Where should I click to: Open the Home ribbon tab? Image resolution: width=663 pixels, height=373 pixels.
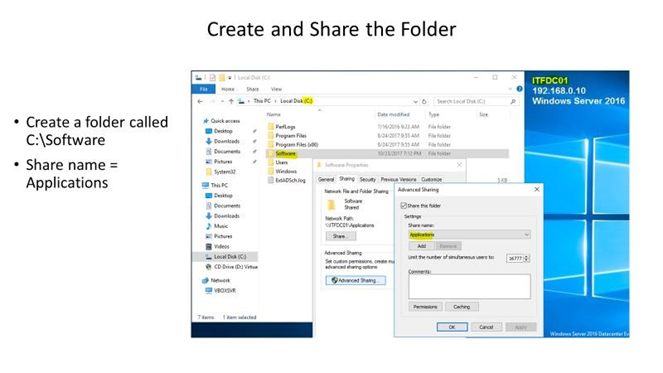(x=228, y=89)
